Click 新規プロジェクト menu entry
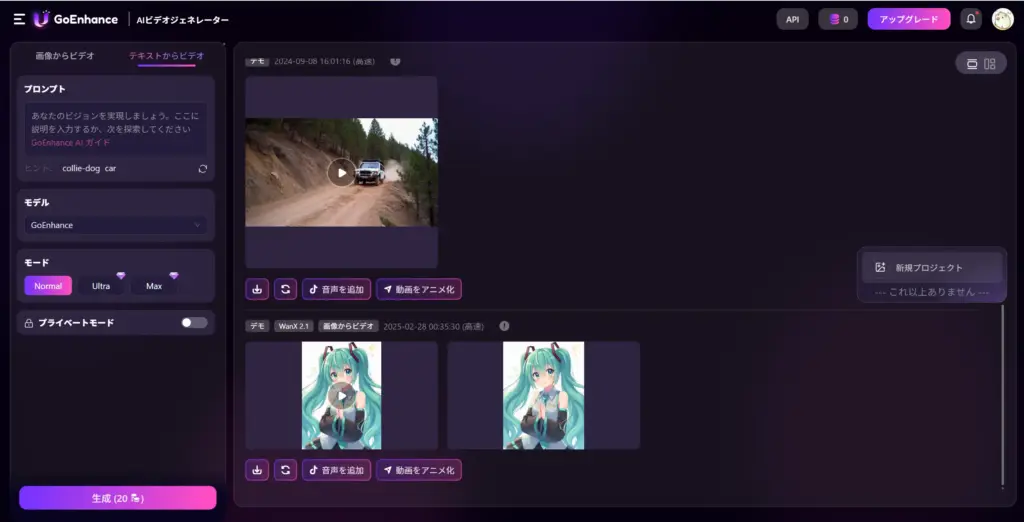The height and width of the screenshot is (522, 1024). coord(931,268)
